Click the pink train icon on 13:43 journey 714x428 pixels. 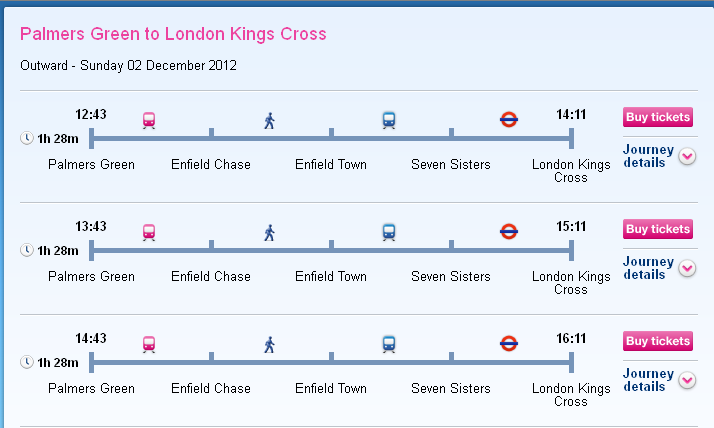pos(149,232)
